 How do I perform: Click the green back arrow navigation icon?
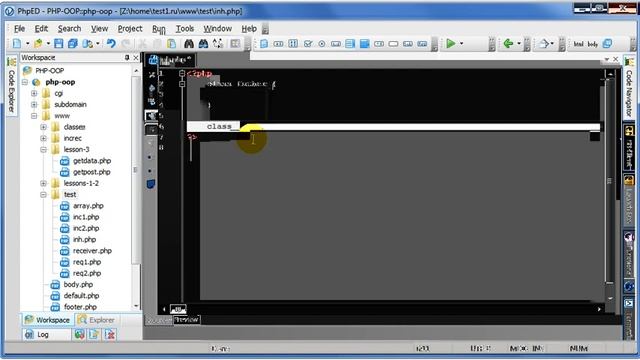(x=508, y=43)
